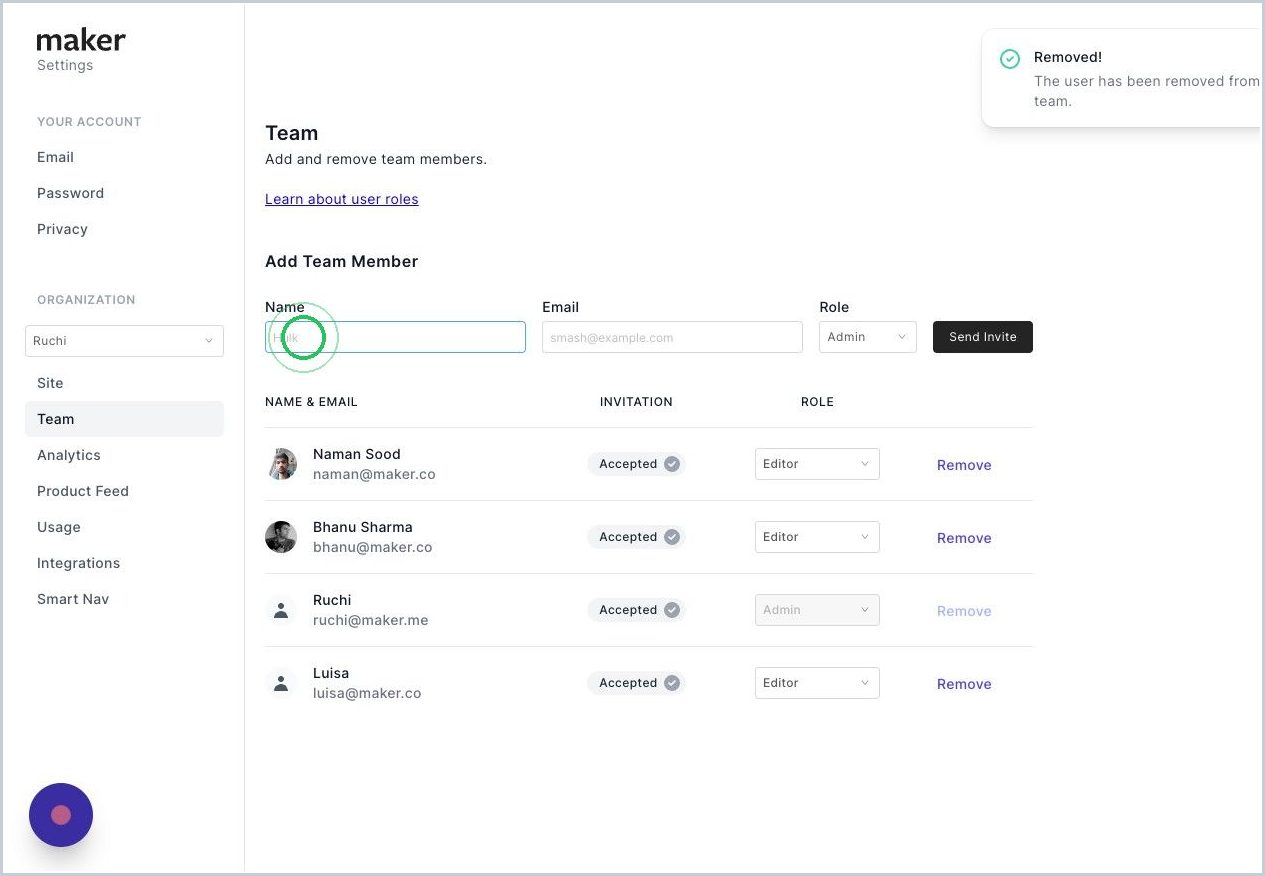Click the ROLE column header

coord(817,402)
